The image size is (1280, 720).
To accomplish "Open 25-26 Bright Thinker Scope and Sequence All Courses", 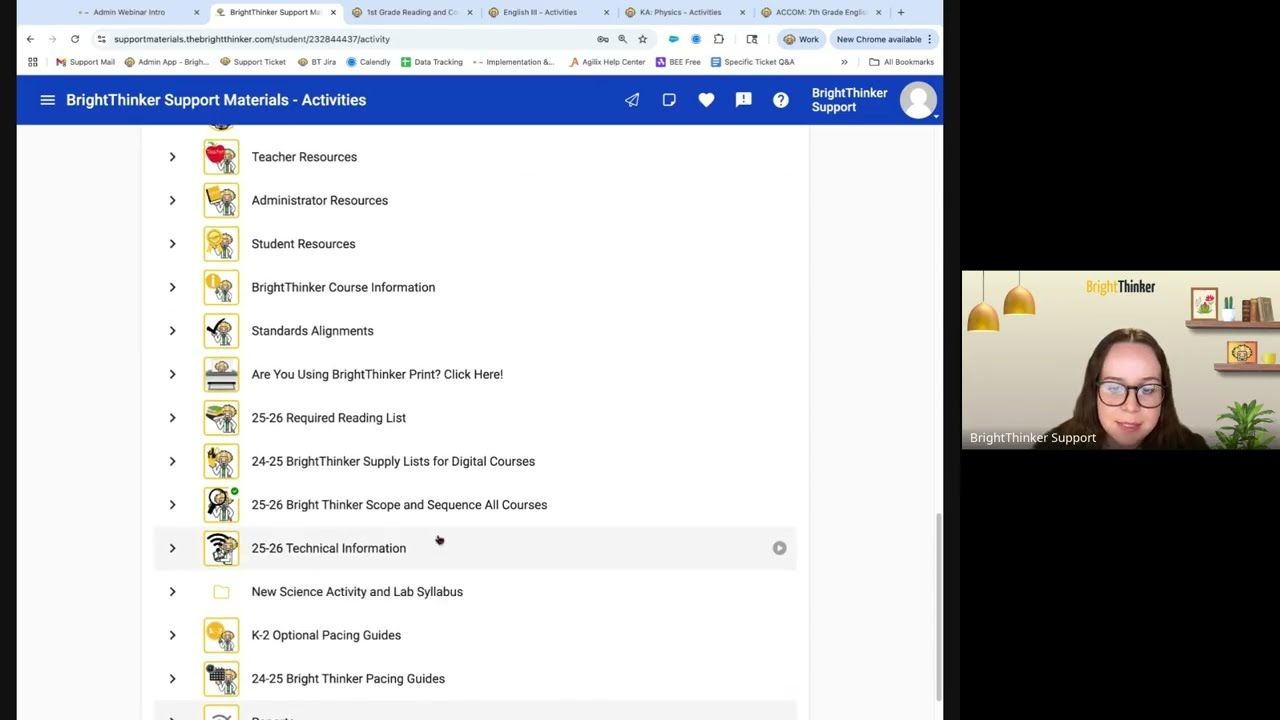I will 399,505.
